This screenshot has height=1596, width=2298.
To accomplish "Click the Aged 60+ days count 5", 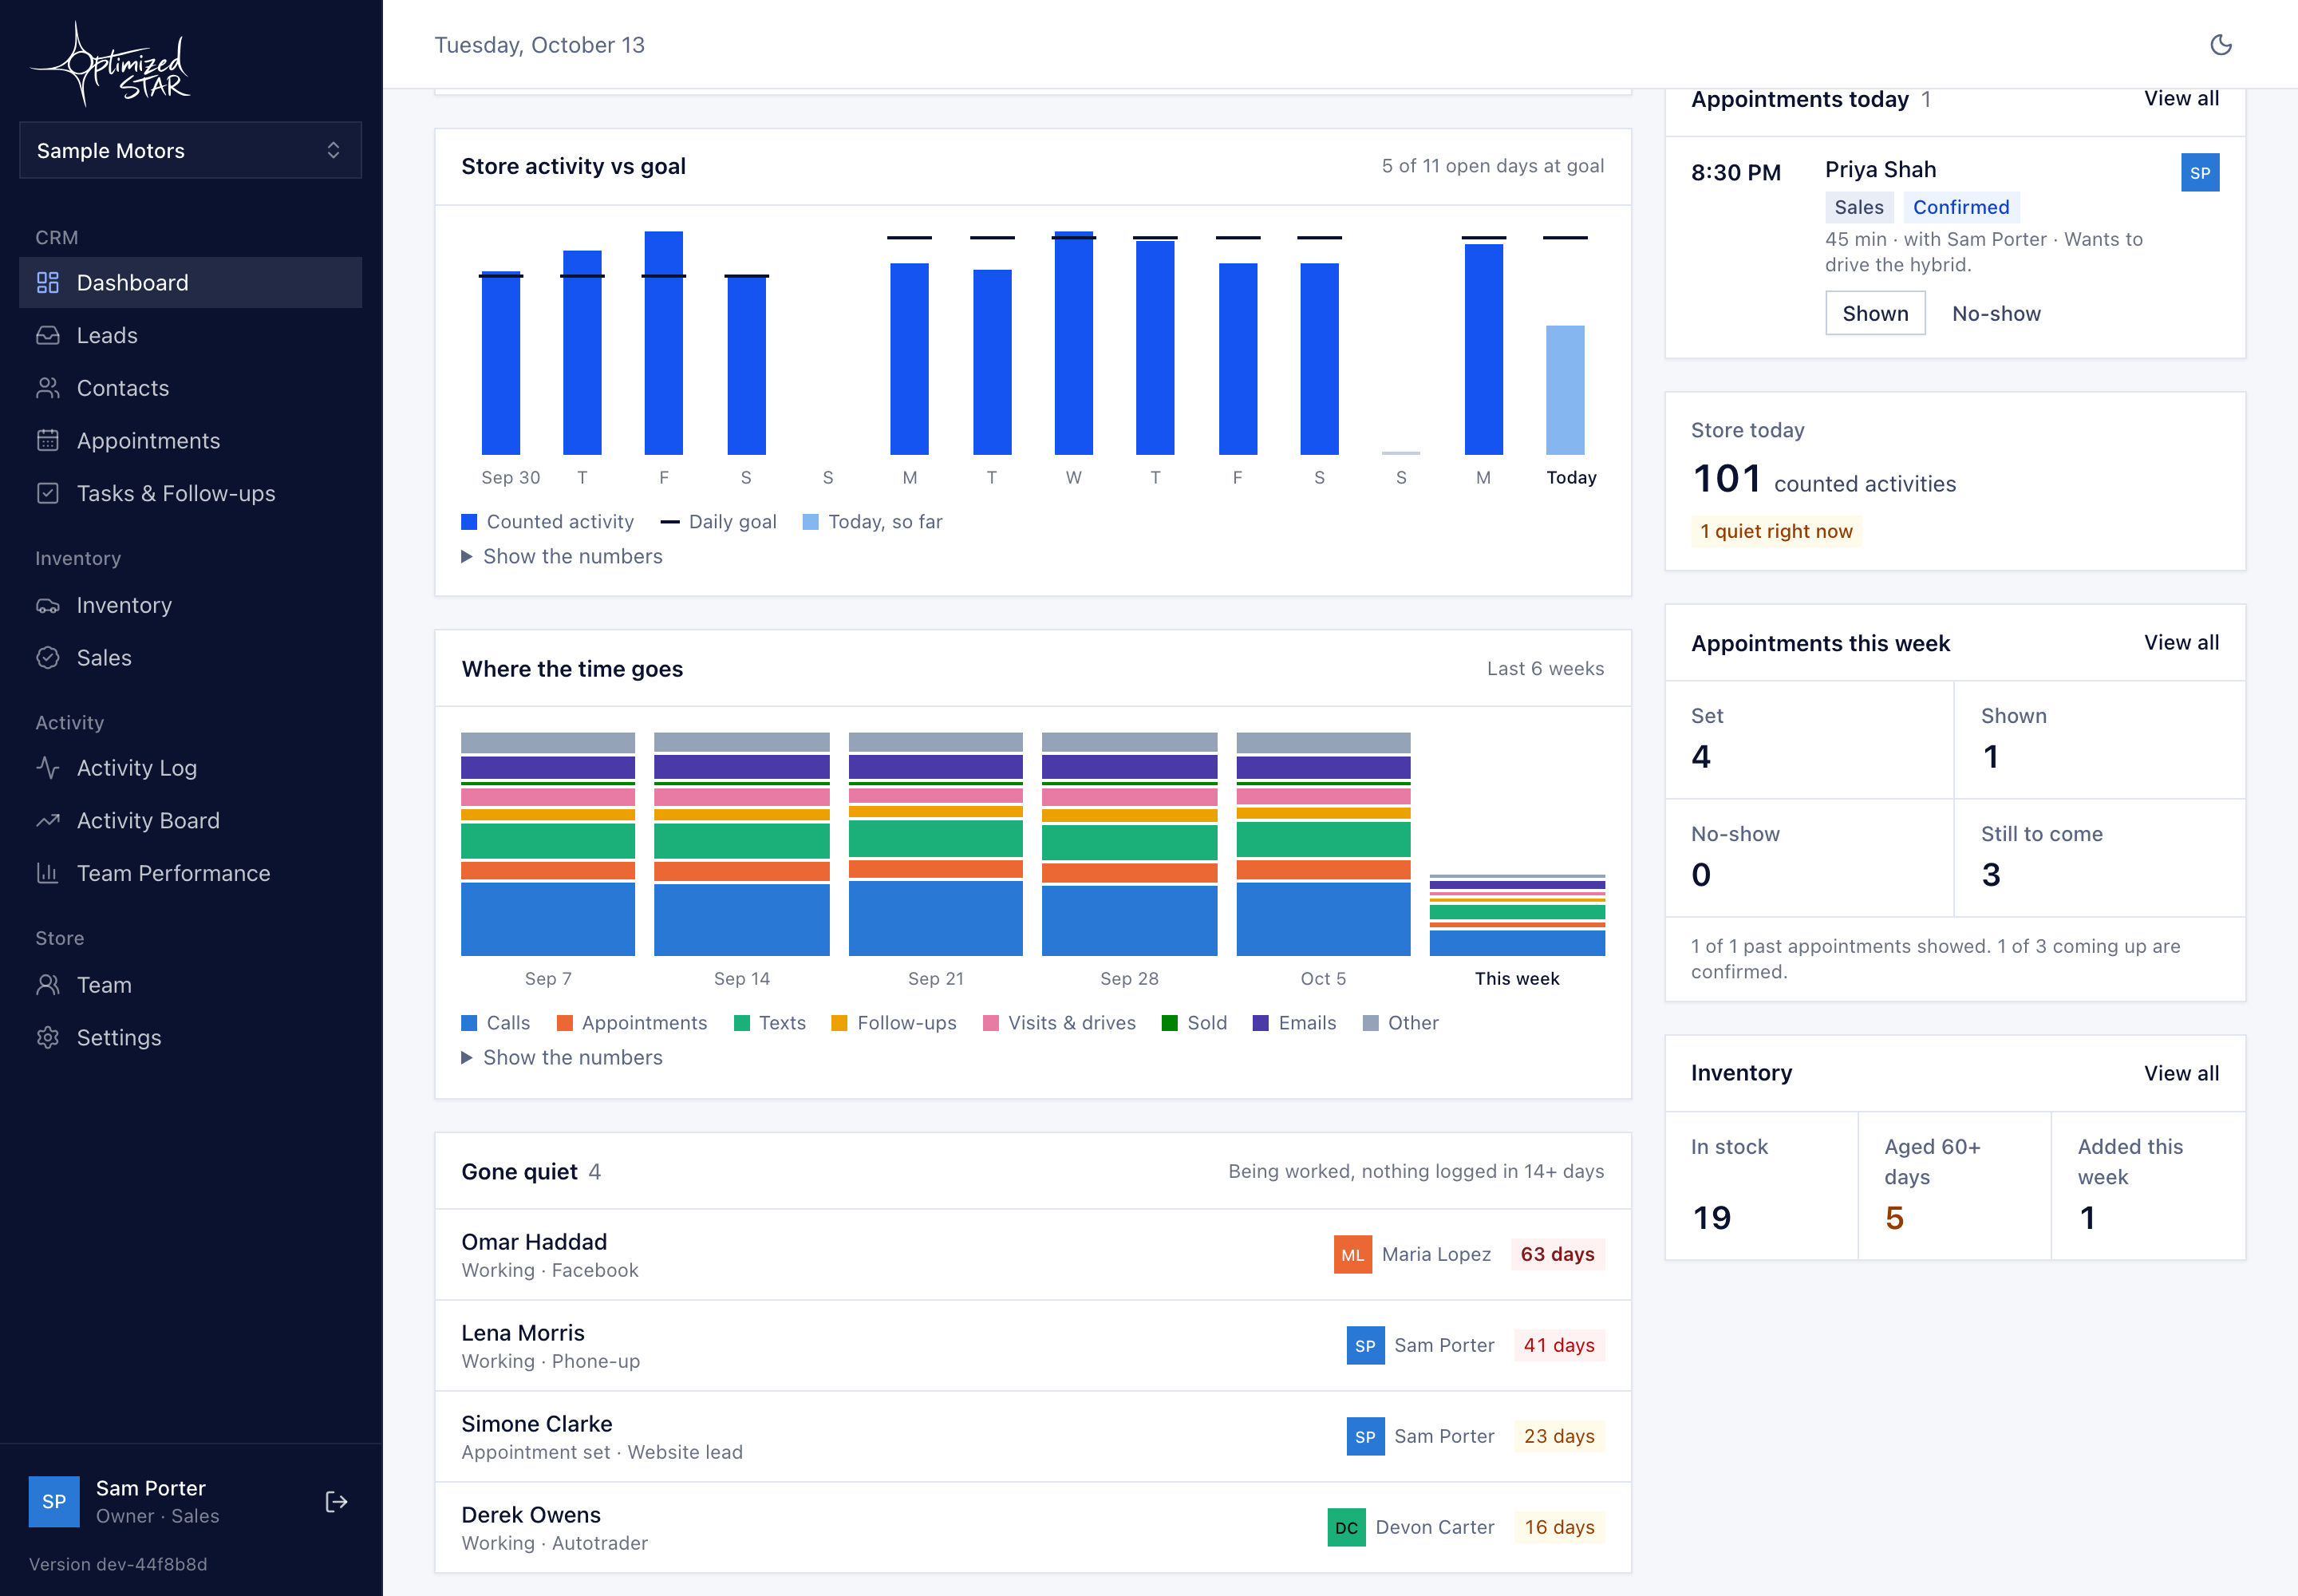I will coord(1894,1218).
